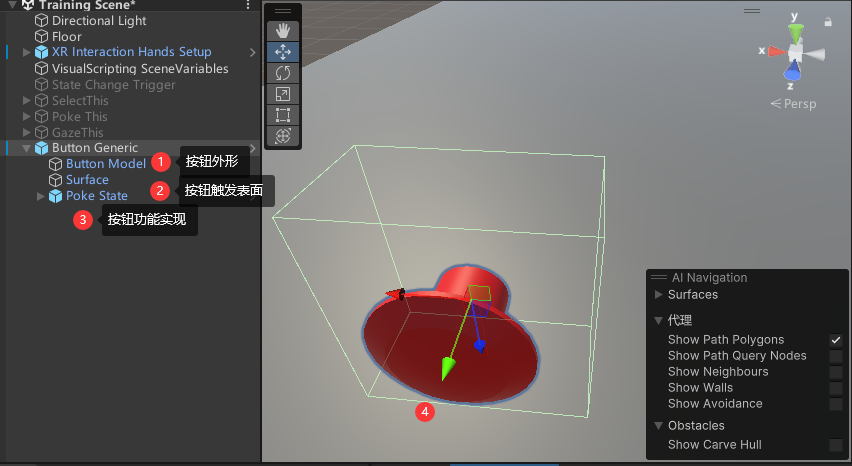Screen dimensions: 852x466
Task: Uncheck Show Path Polygons
Action: click(x=835, y=340)
